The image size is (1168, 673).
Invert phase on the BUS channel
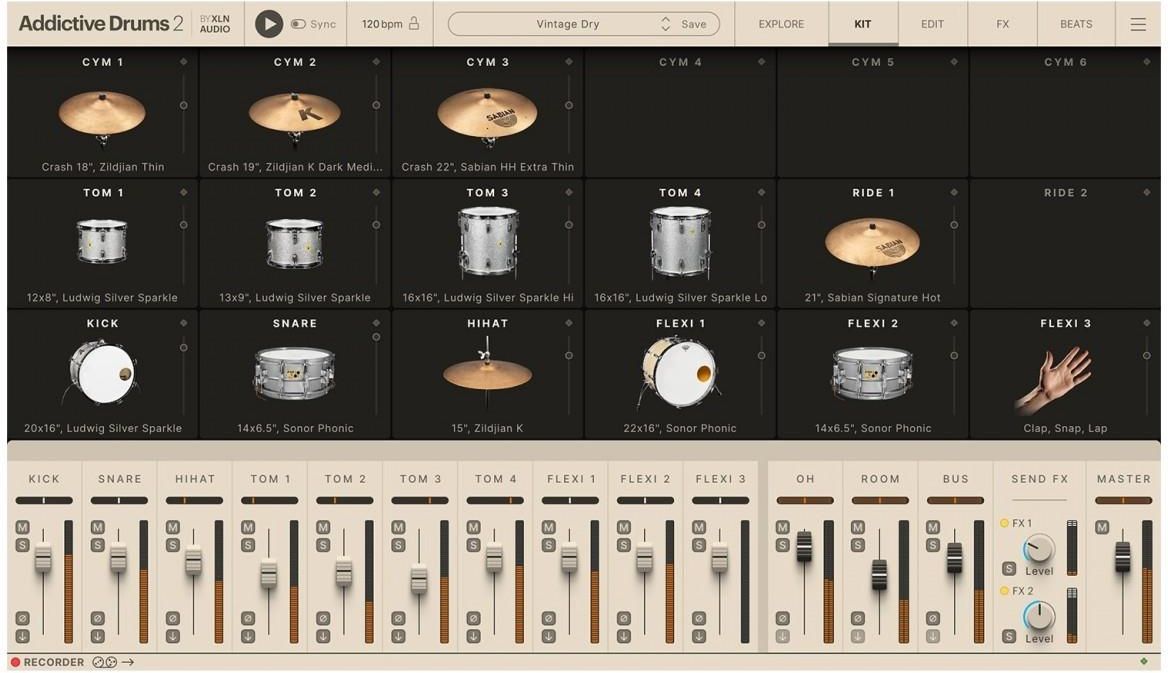click(x=933, y=618)
